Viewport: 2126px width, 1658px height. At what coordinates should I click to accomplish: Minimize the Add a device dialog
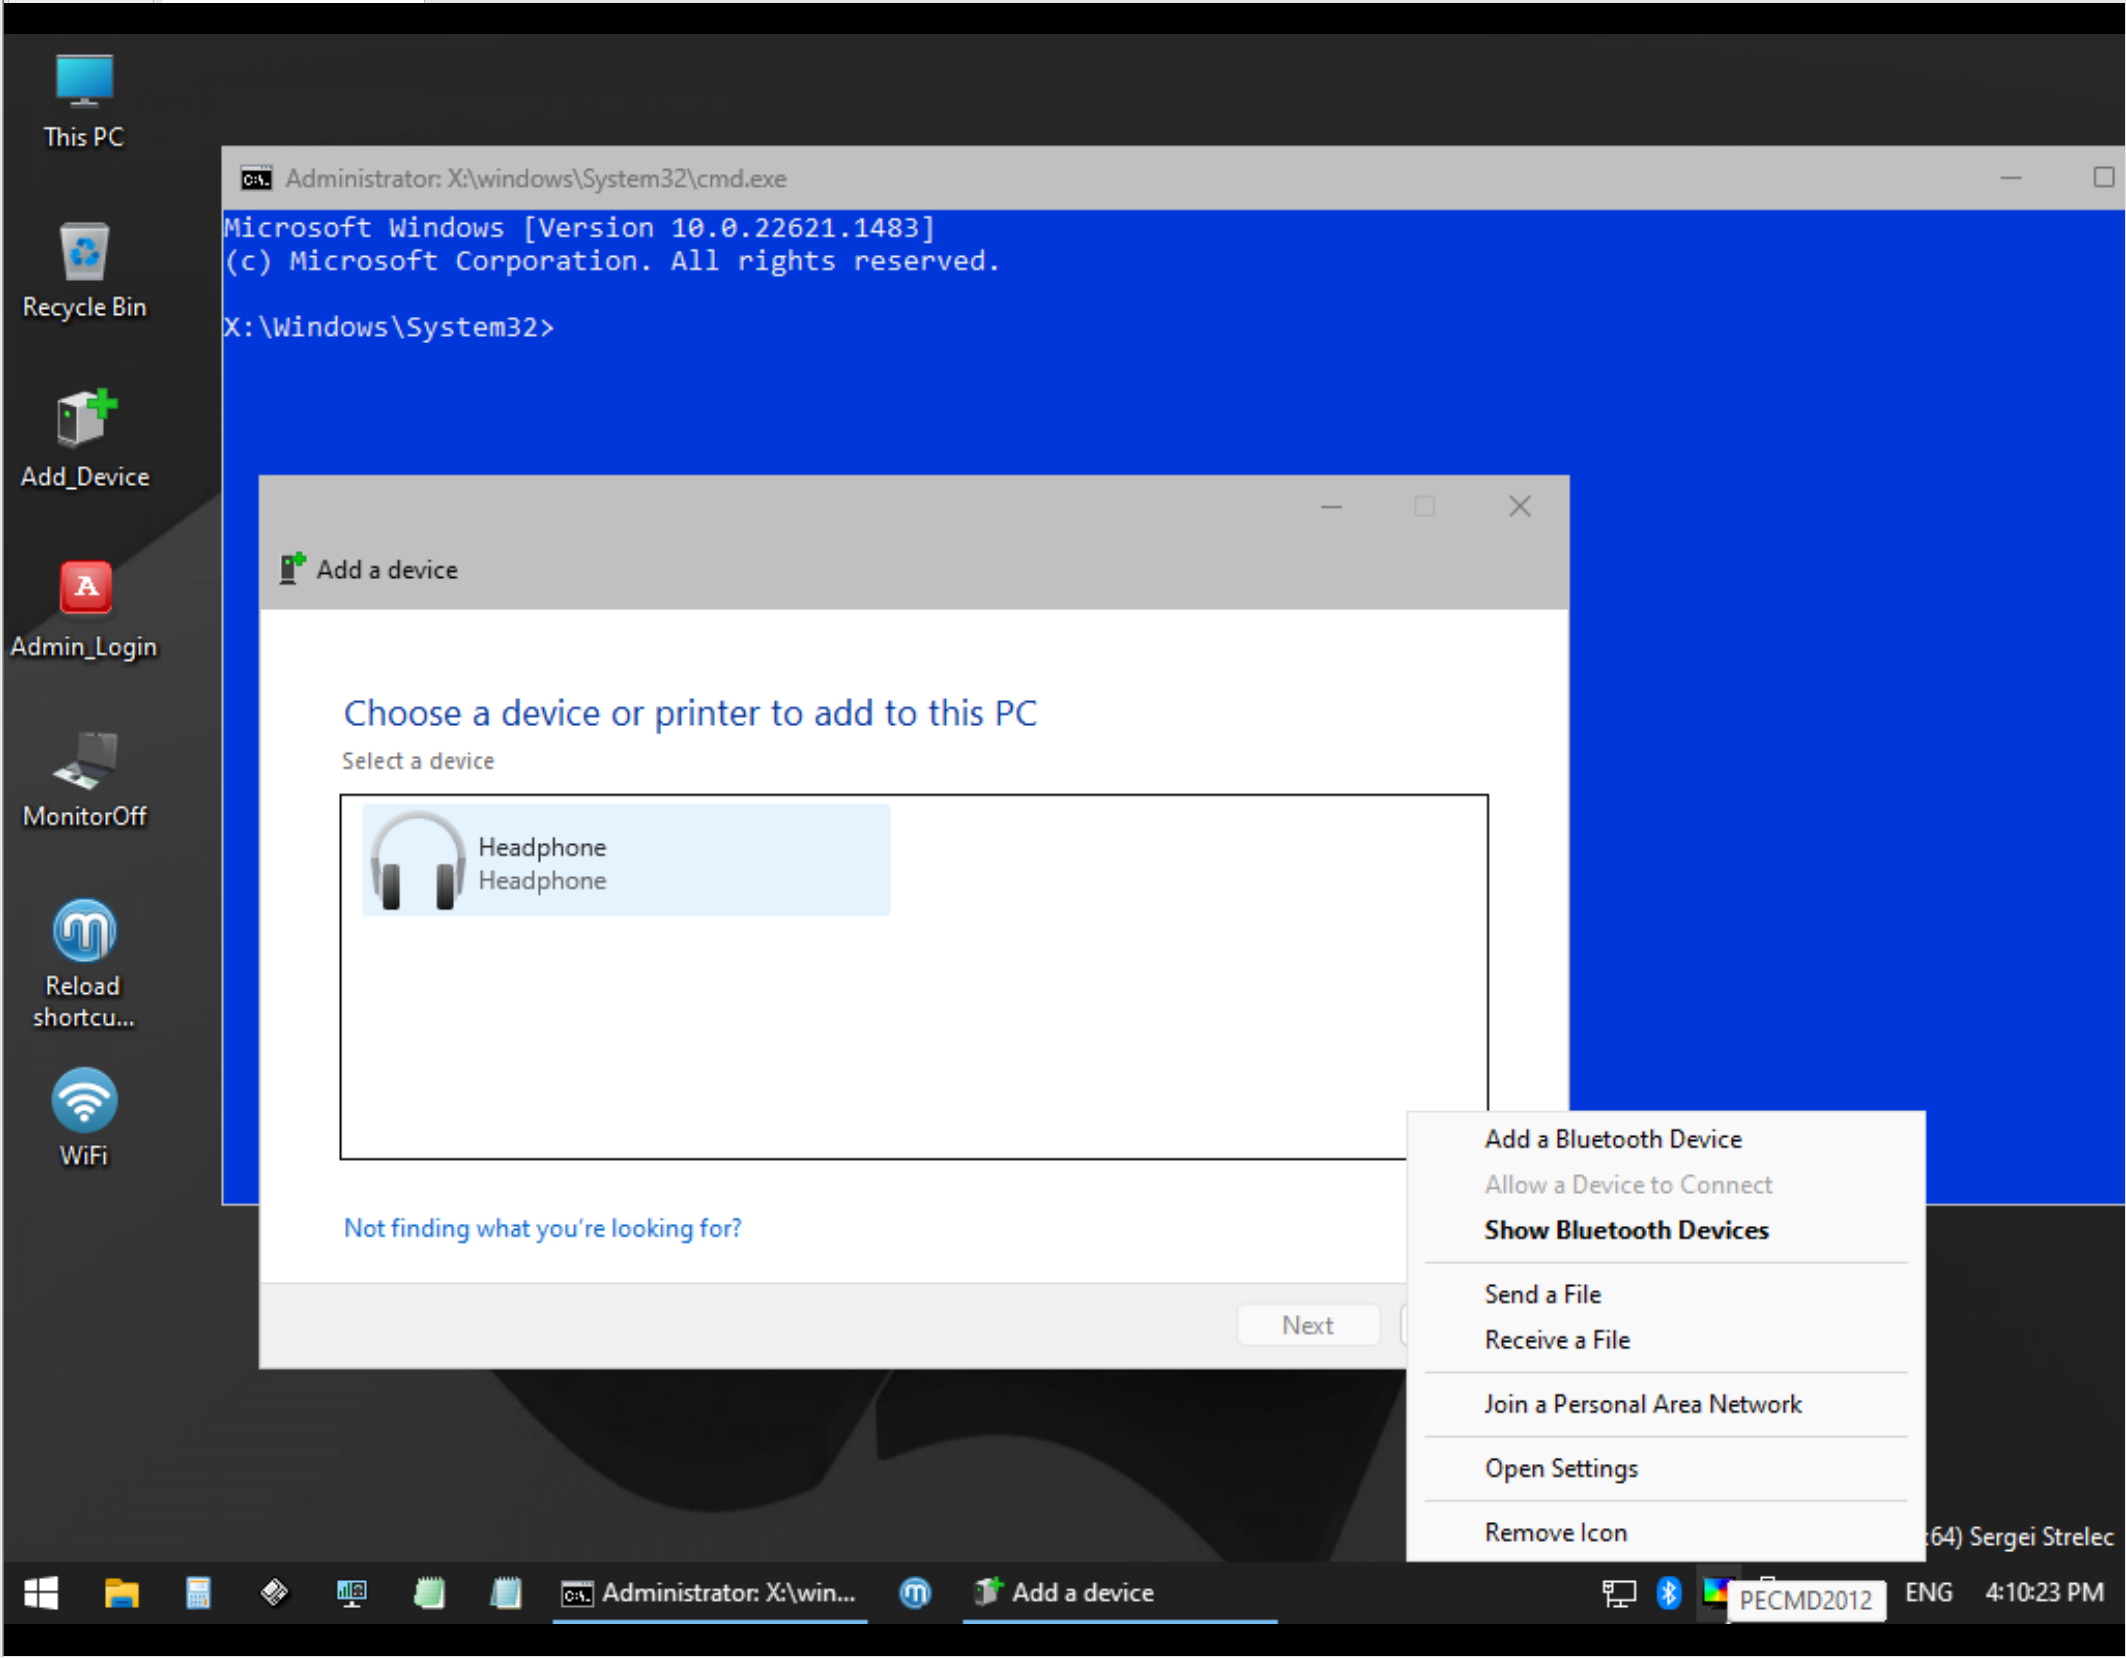1331,506
